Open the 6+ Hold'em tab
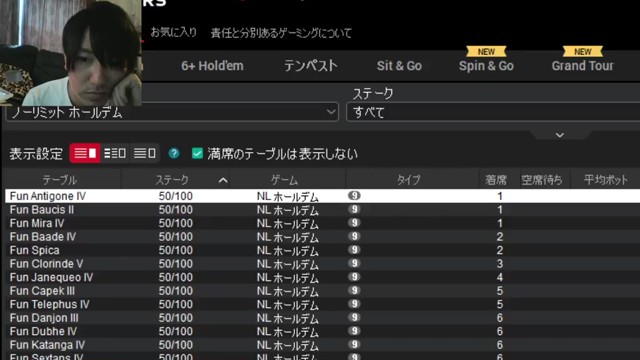 [x=212, y=66]
